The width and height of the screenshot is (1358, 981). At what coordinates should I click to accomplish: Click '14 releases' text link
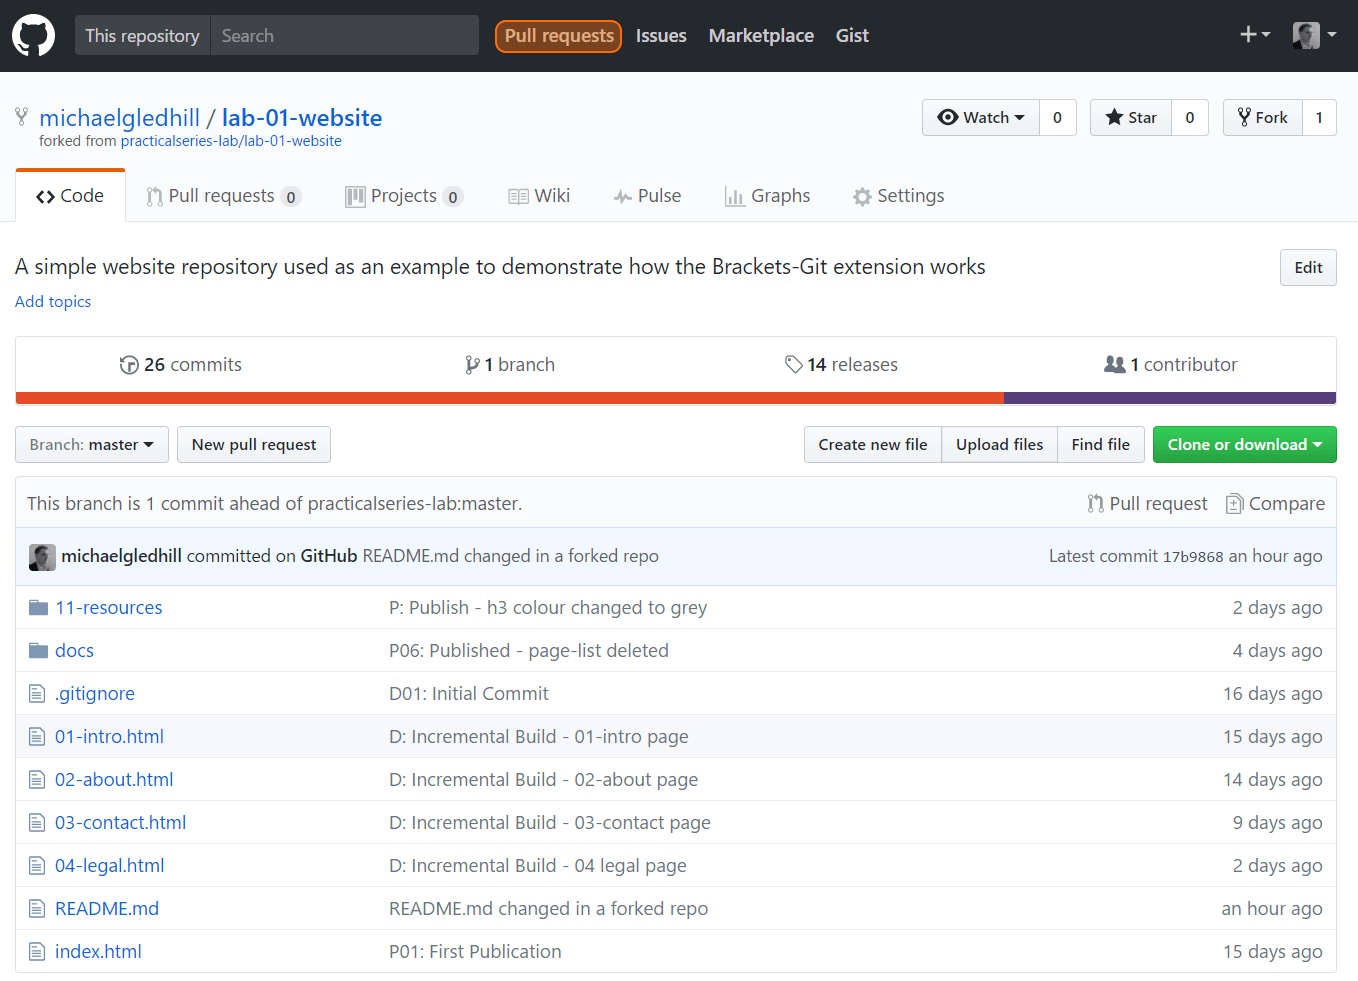[853, 365]
